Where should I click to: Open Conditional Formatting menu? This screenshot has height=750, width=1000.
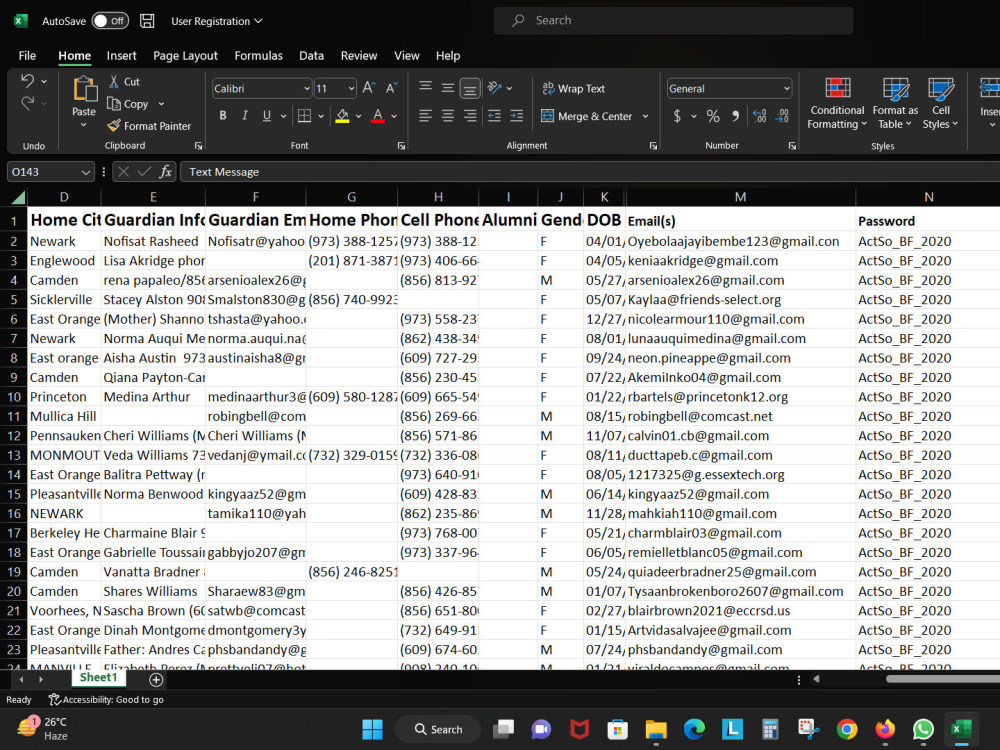837,103
